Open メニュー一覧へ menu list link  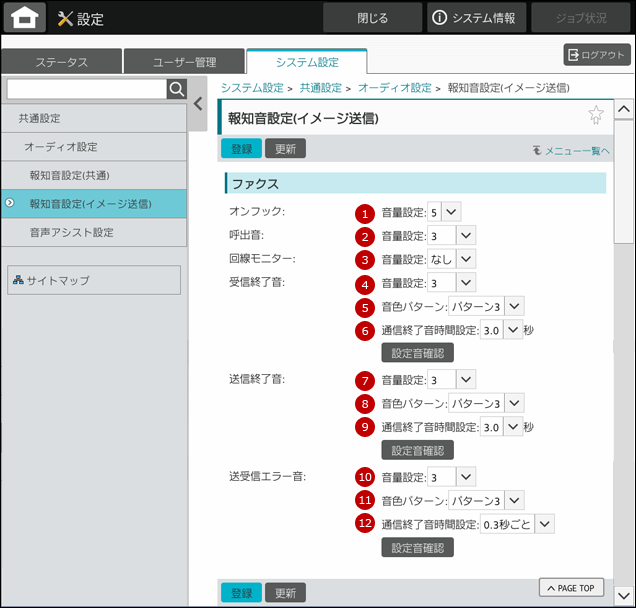click(x=572, y=151)
